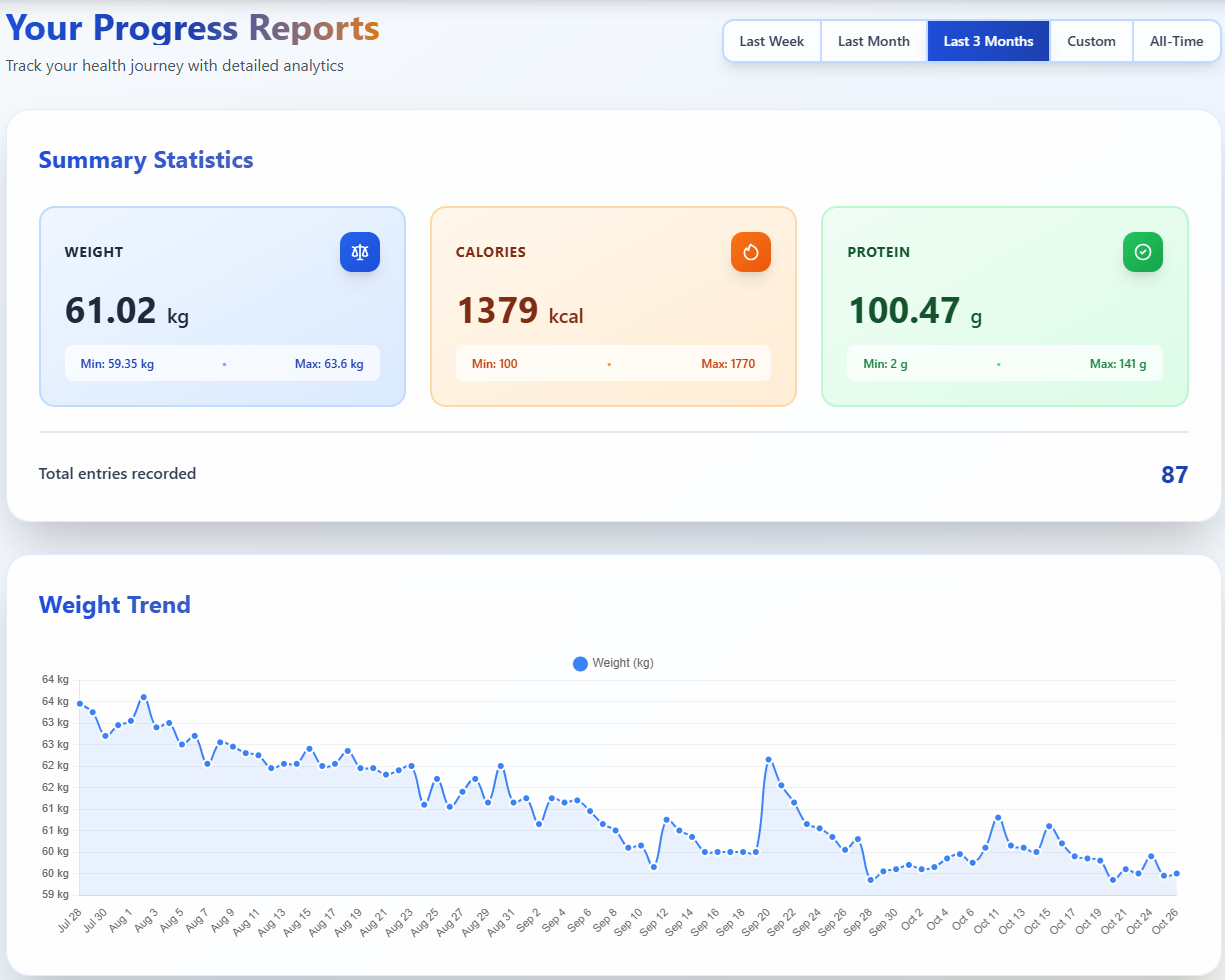Click the total entries count 87
Screen dimensions: 1225x980
tap(1174, 475)
